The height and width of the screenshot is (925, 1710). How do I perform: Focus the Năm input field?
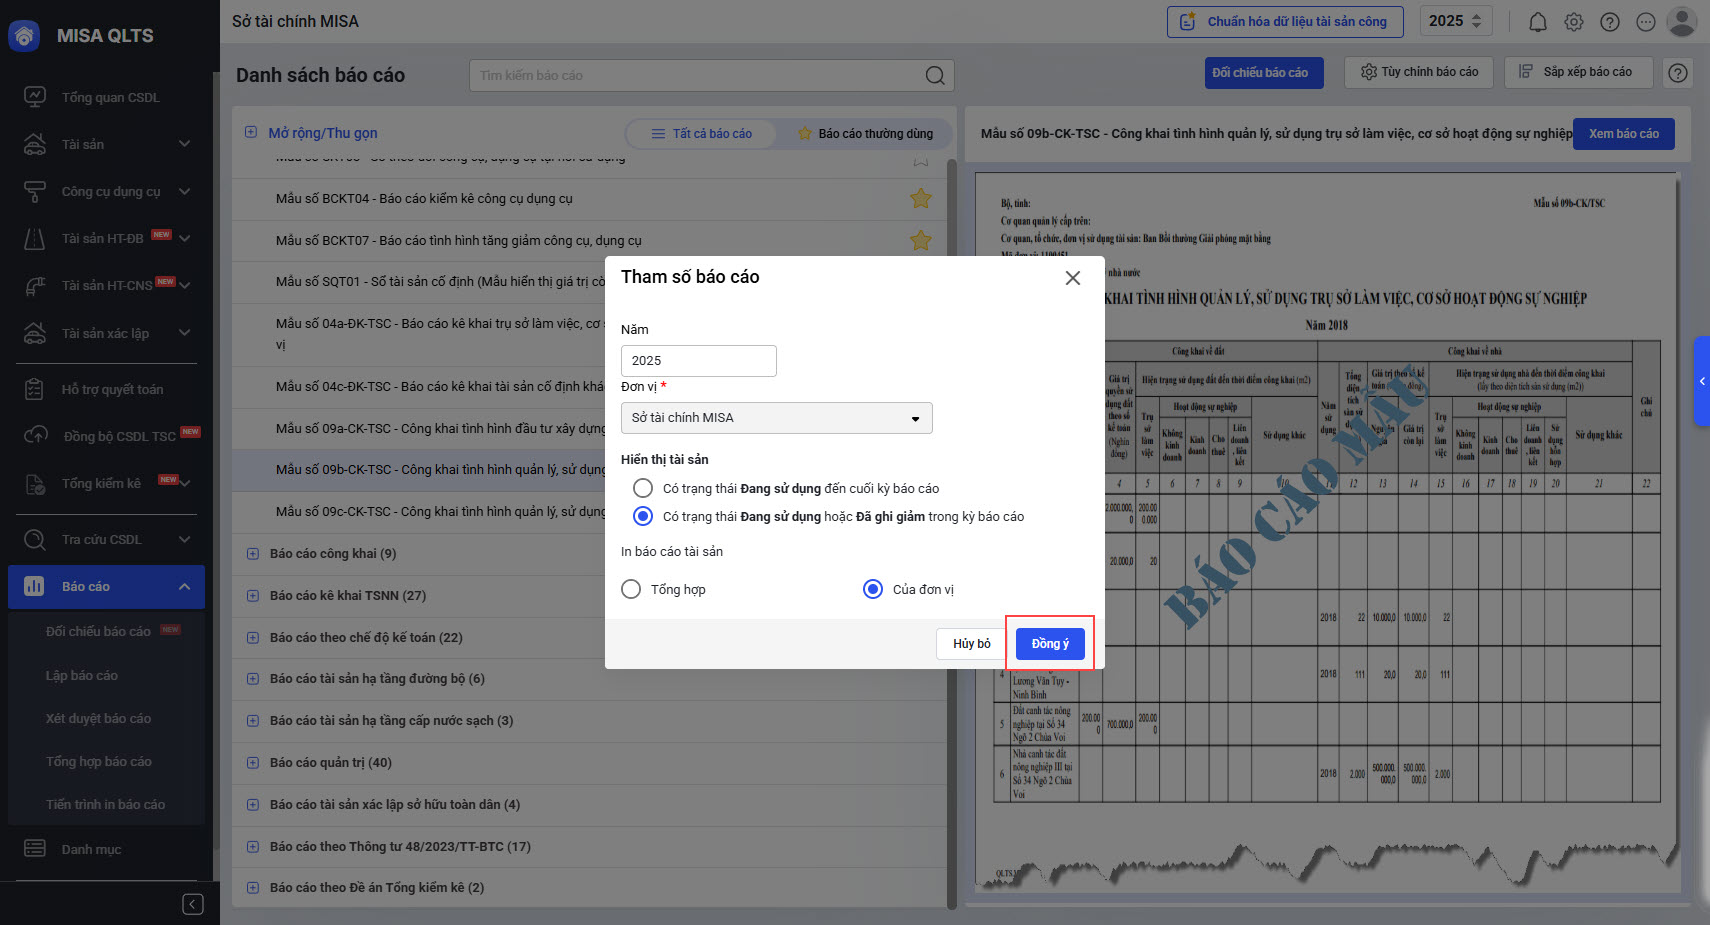pyautogui.click(x=698, y=361)
